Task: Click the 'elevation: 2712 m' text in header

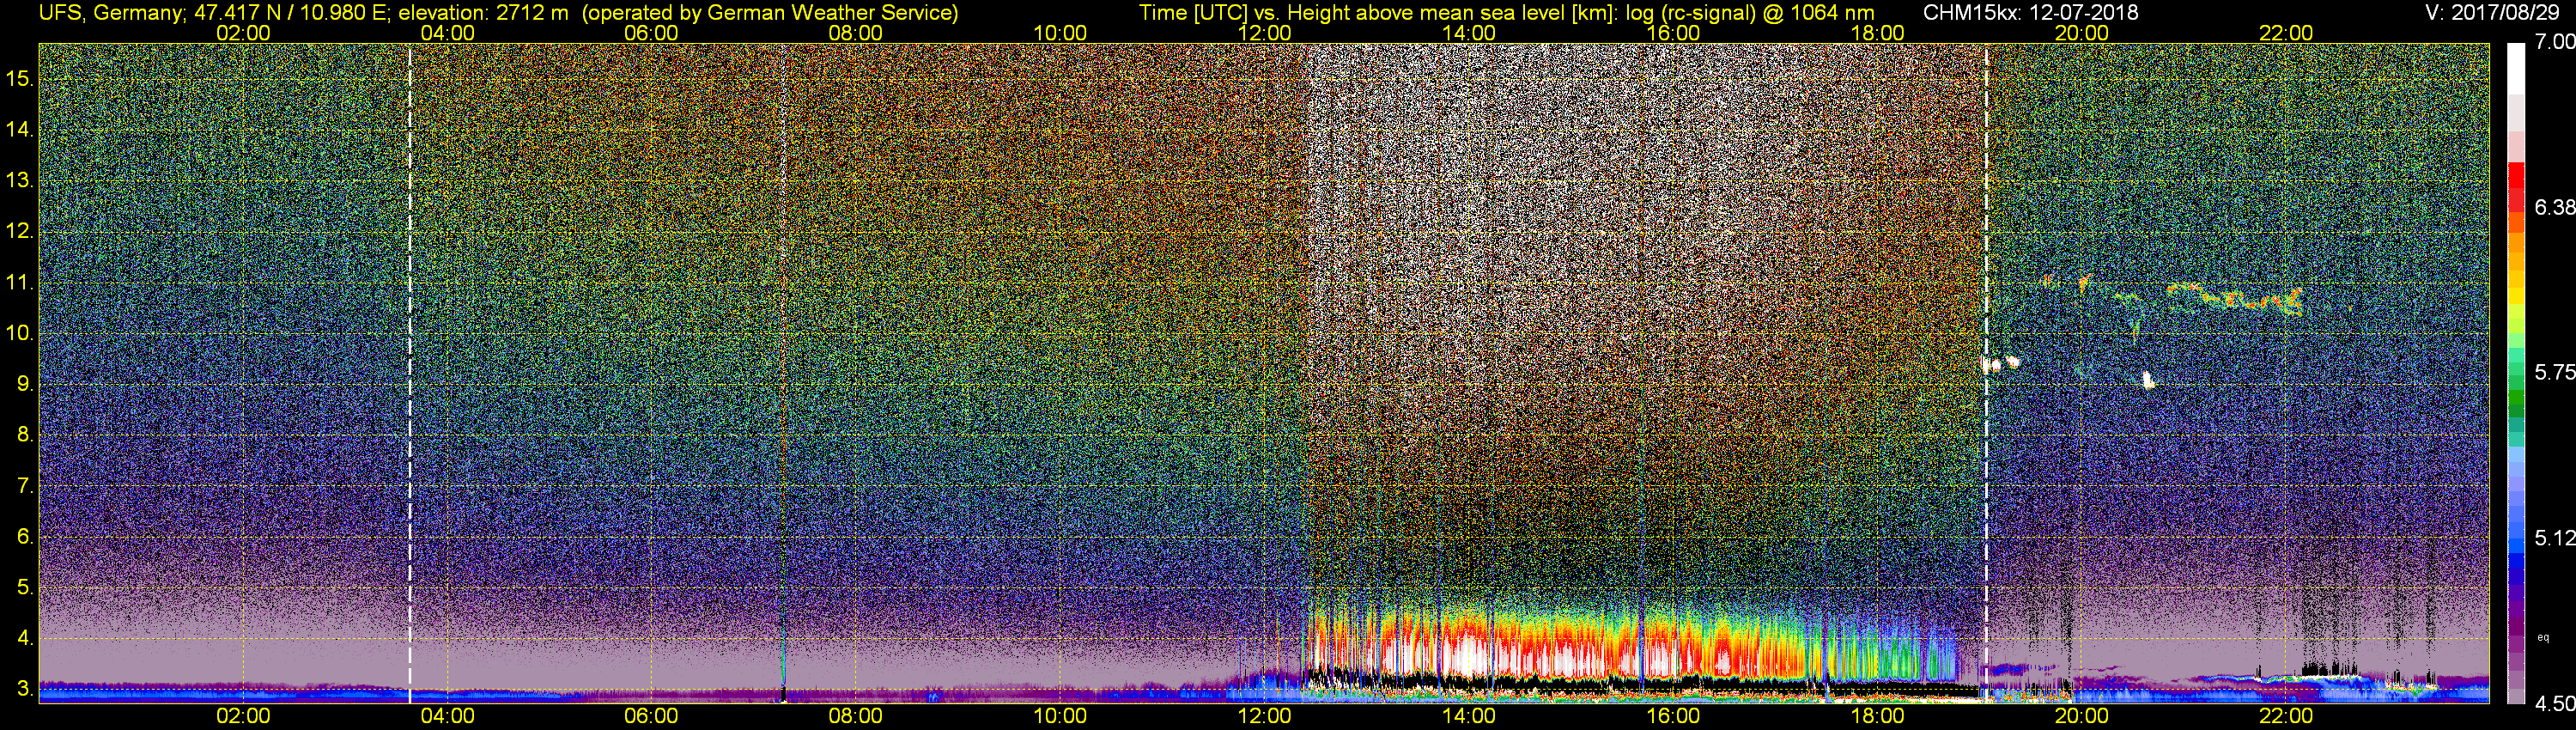Action: tap(483, 13)
